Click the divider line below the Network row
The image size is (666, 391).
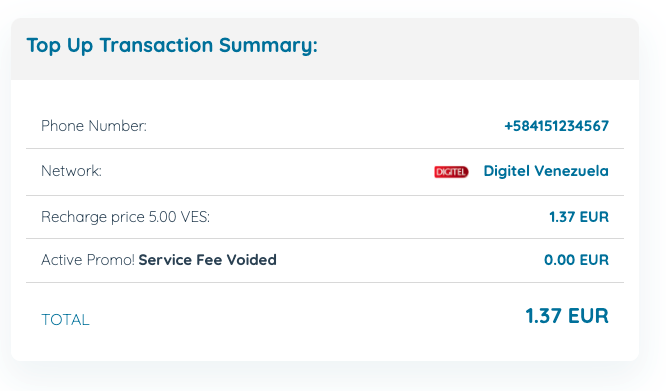[x=325, y=196]
